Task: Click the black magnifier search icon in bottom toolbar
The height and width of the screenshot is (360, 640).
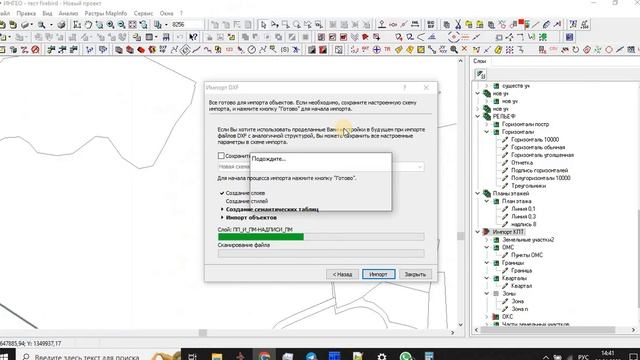Action: pyautogui.click(x=453, y=50)
